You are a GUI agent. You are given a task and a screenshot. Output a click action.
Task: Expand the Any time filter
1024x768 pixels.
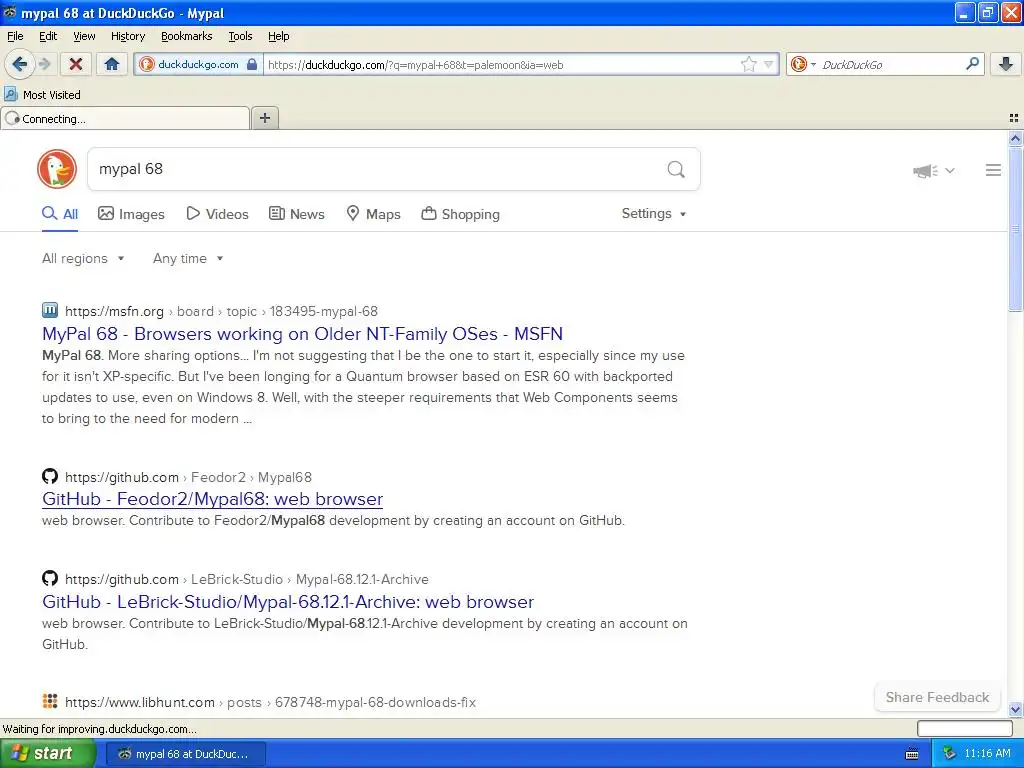click(x=188, y=259)
